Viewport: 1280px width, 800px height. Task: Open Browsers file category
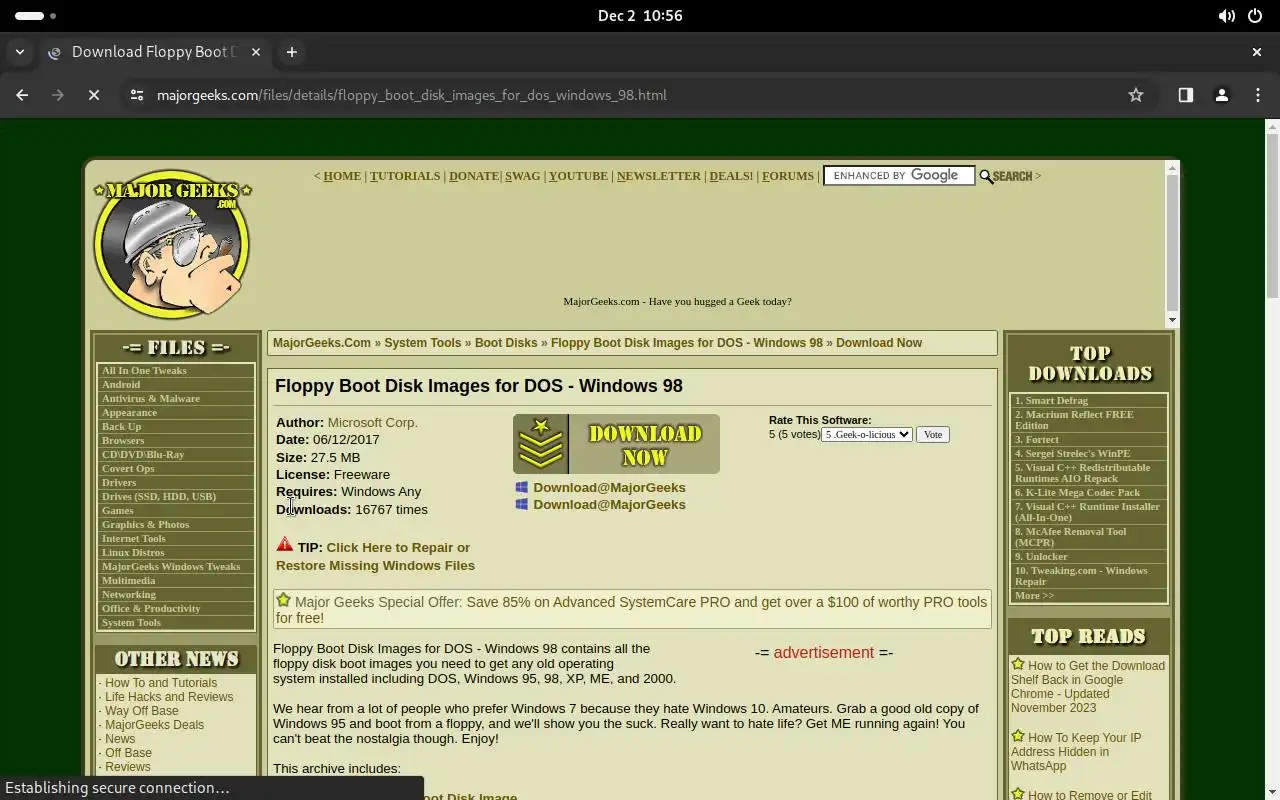click(123, 441)
